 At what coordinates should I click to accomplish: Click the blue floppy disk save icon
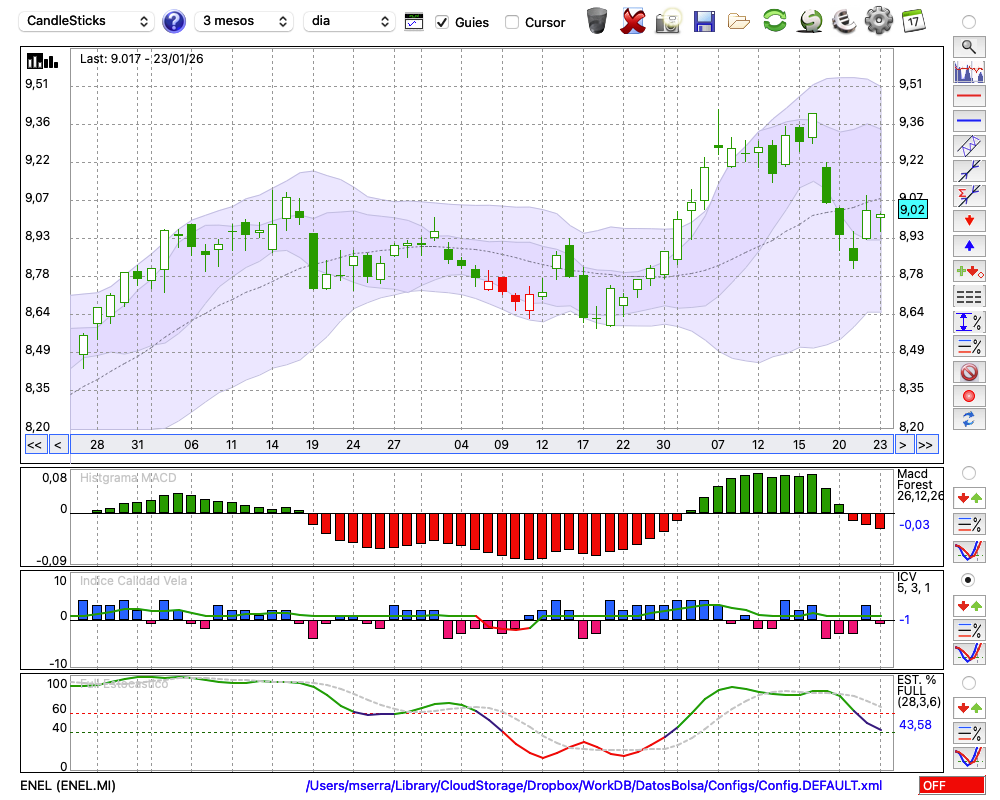(704, 21)
